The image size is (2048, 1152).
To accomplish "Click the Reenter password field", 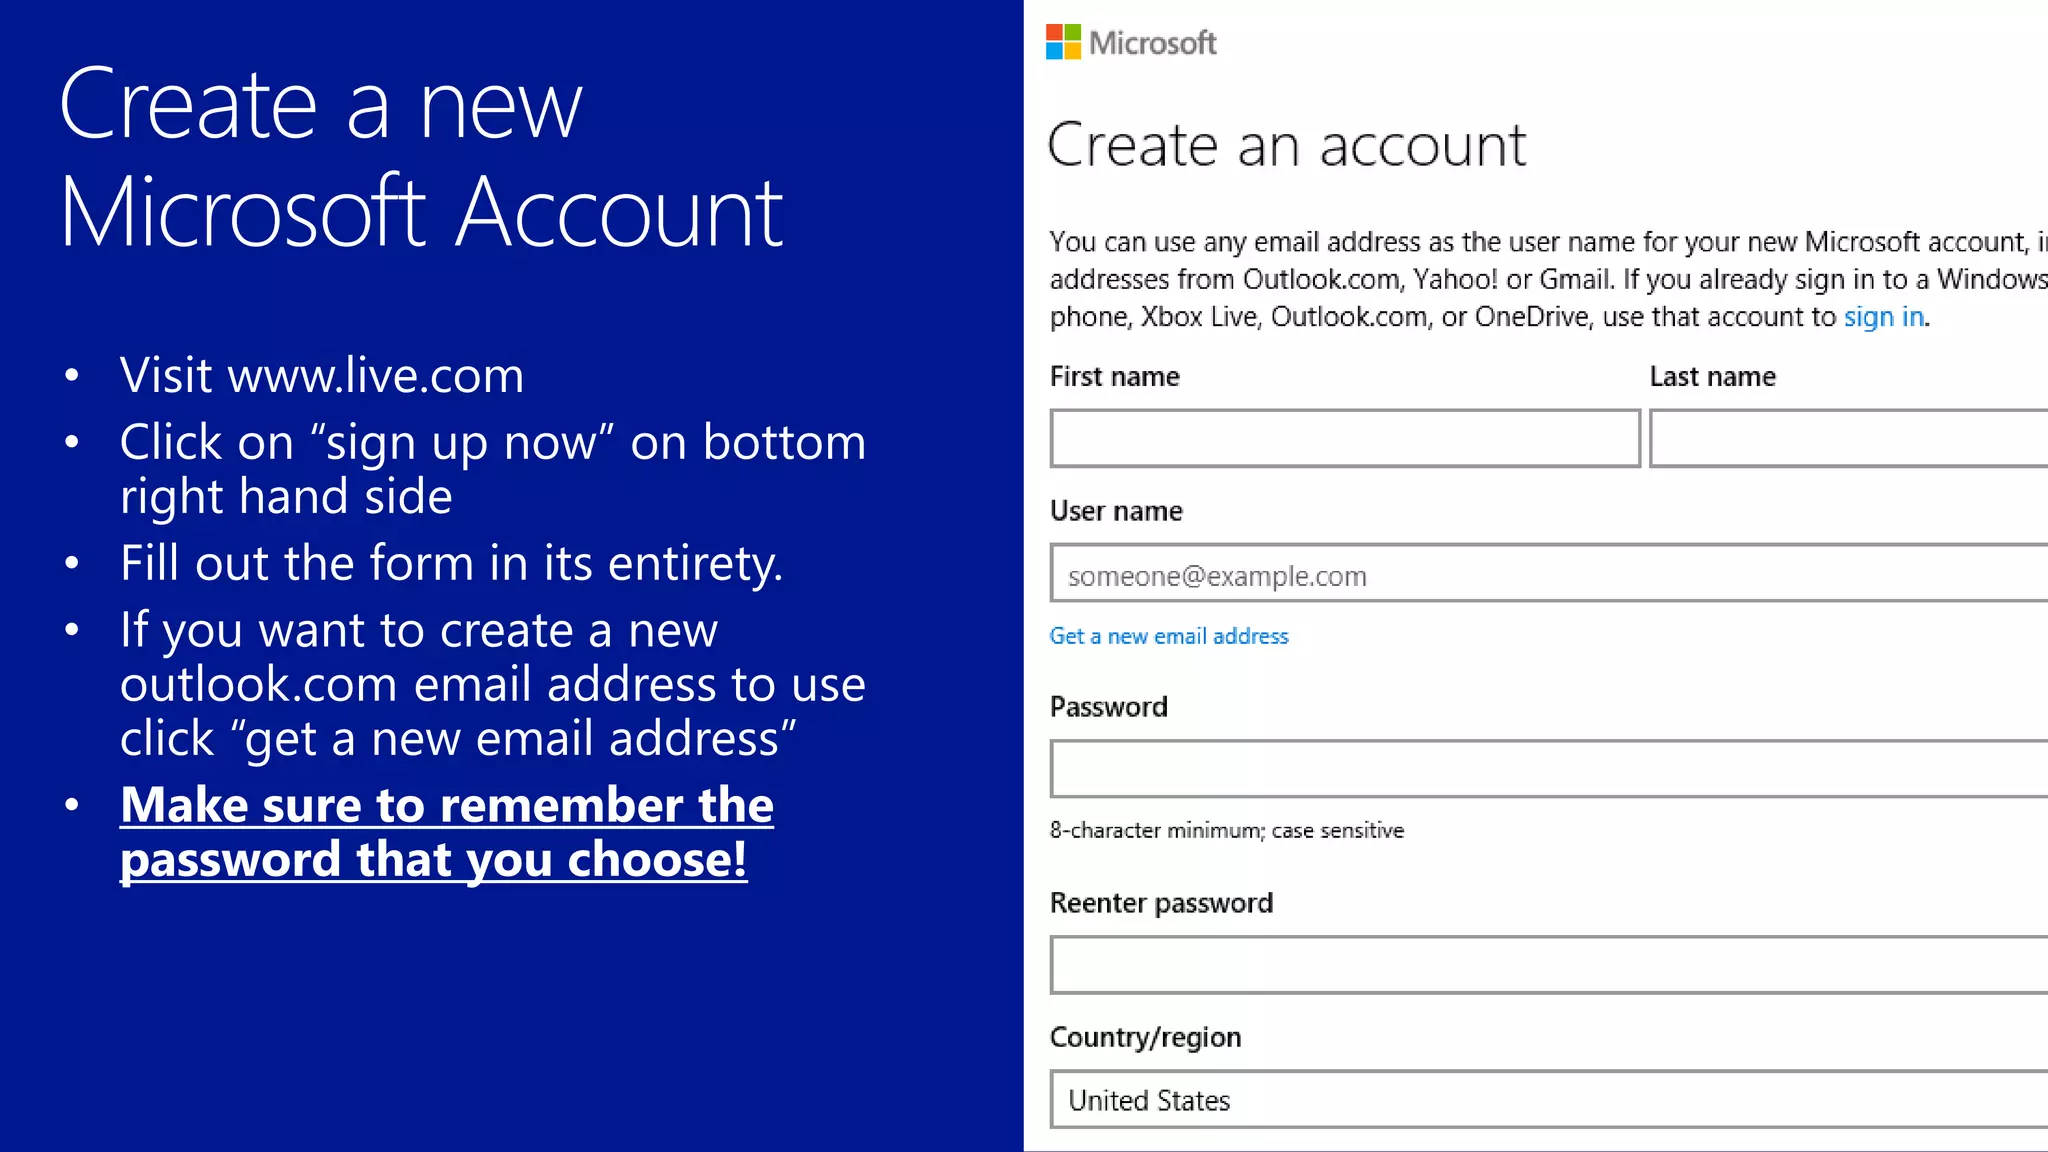I will click(1548, 965).
